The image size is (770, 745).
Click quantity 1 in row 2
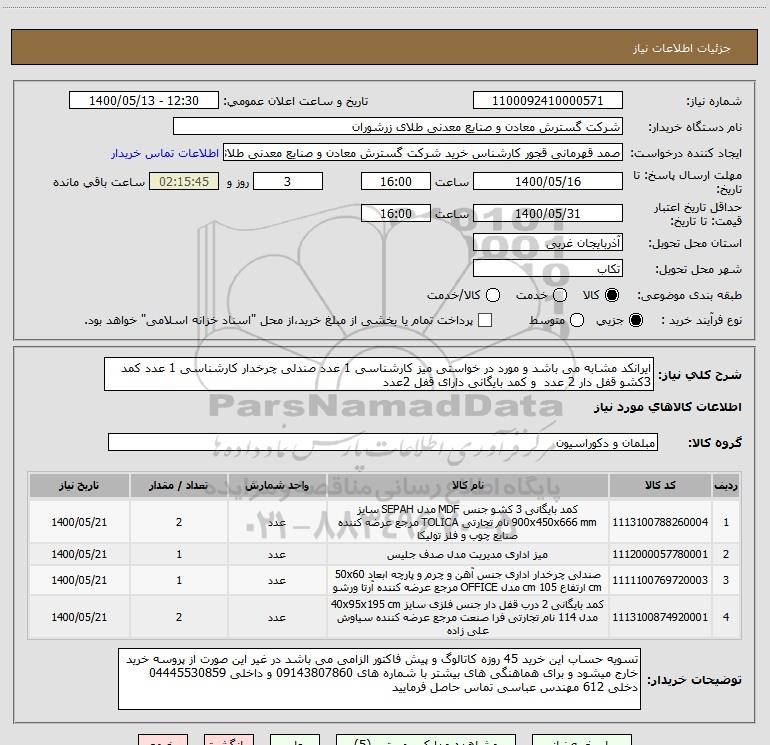coord(179,554)
